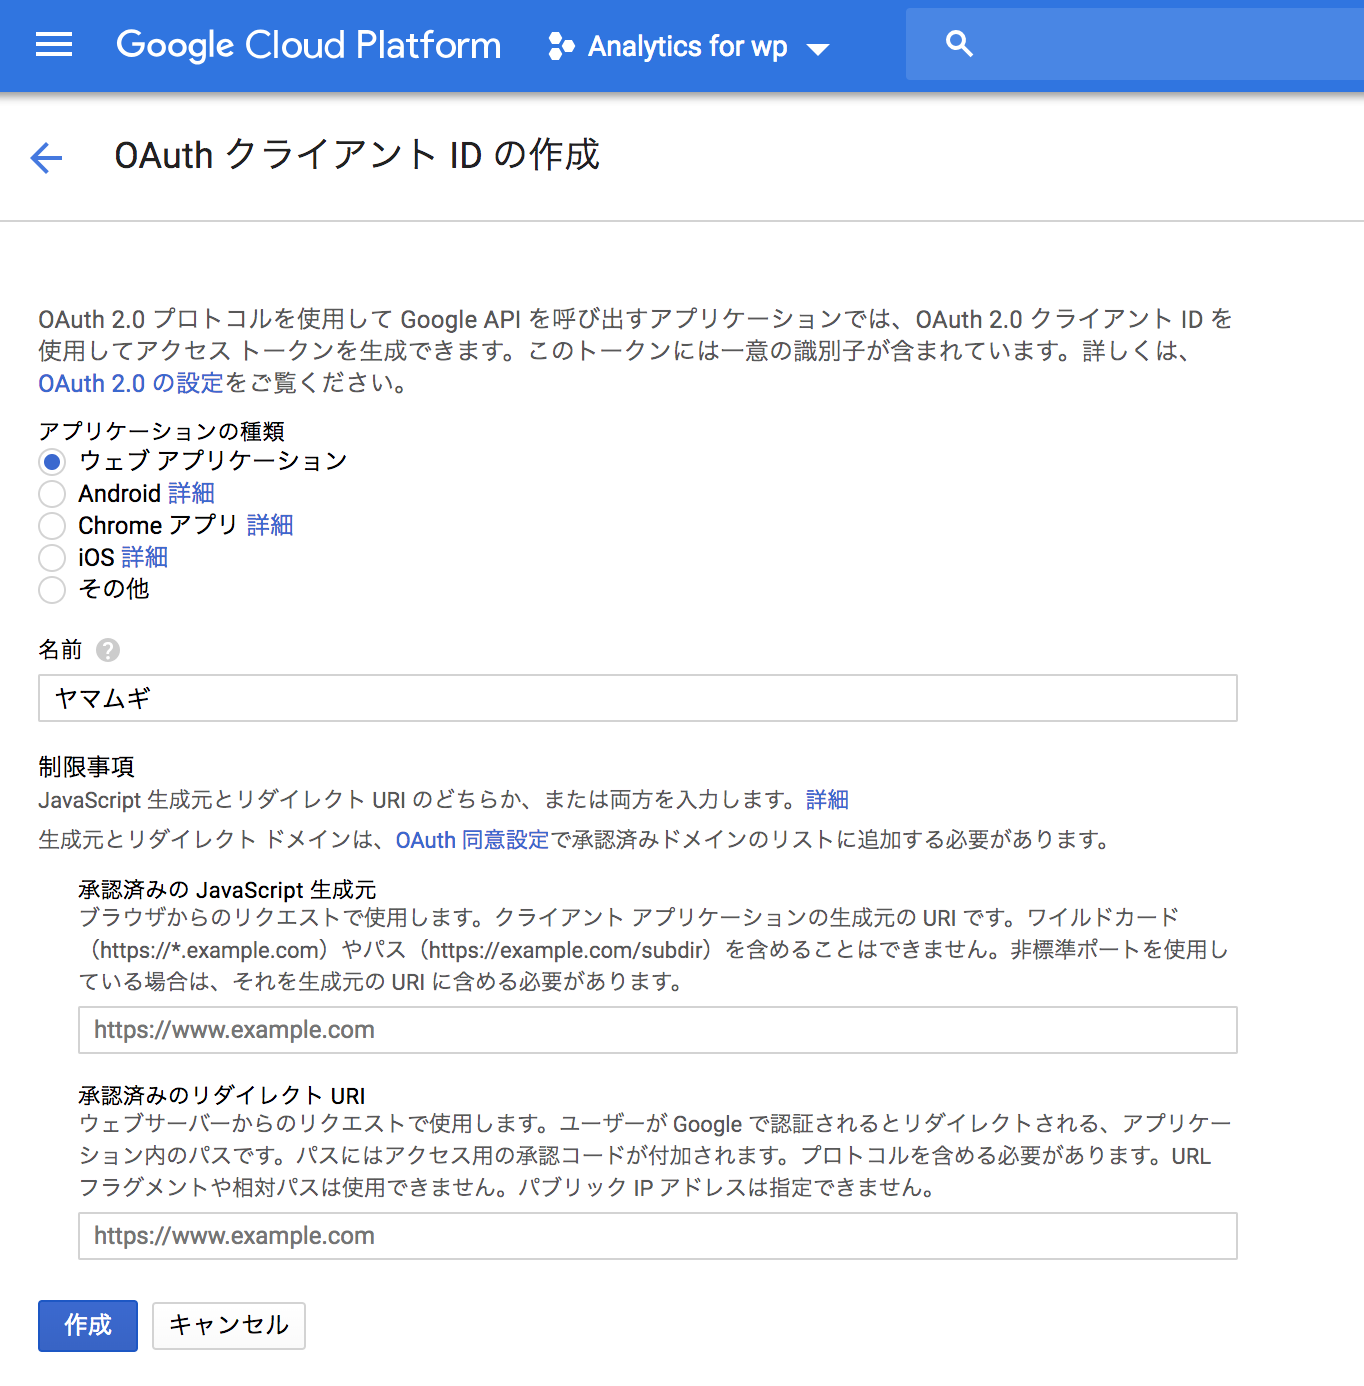Click the 承認済みの JavaScript 生成元 input field
The width and height of the screenshot is (1364, 1386).
[x=658, y=1030]
